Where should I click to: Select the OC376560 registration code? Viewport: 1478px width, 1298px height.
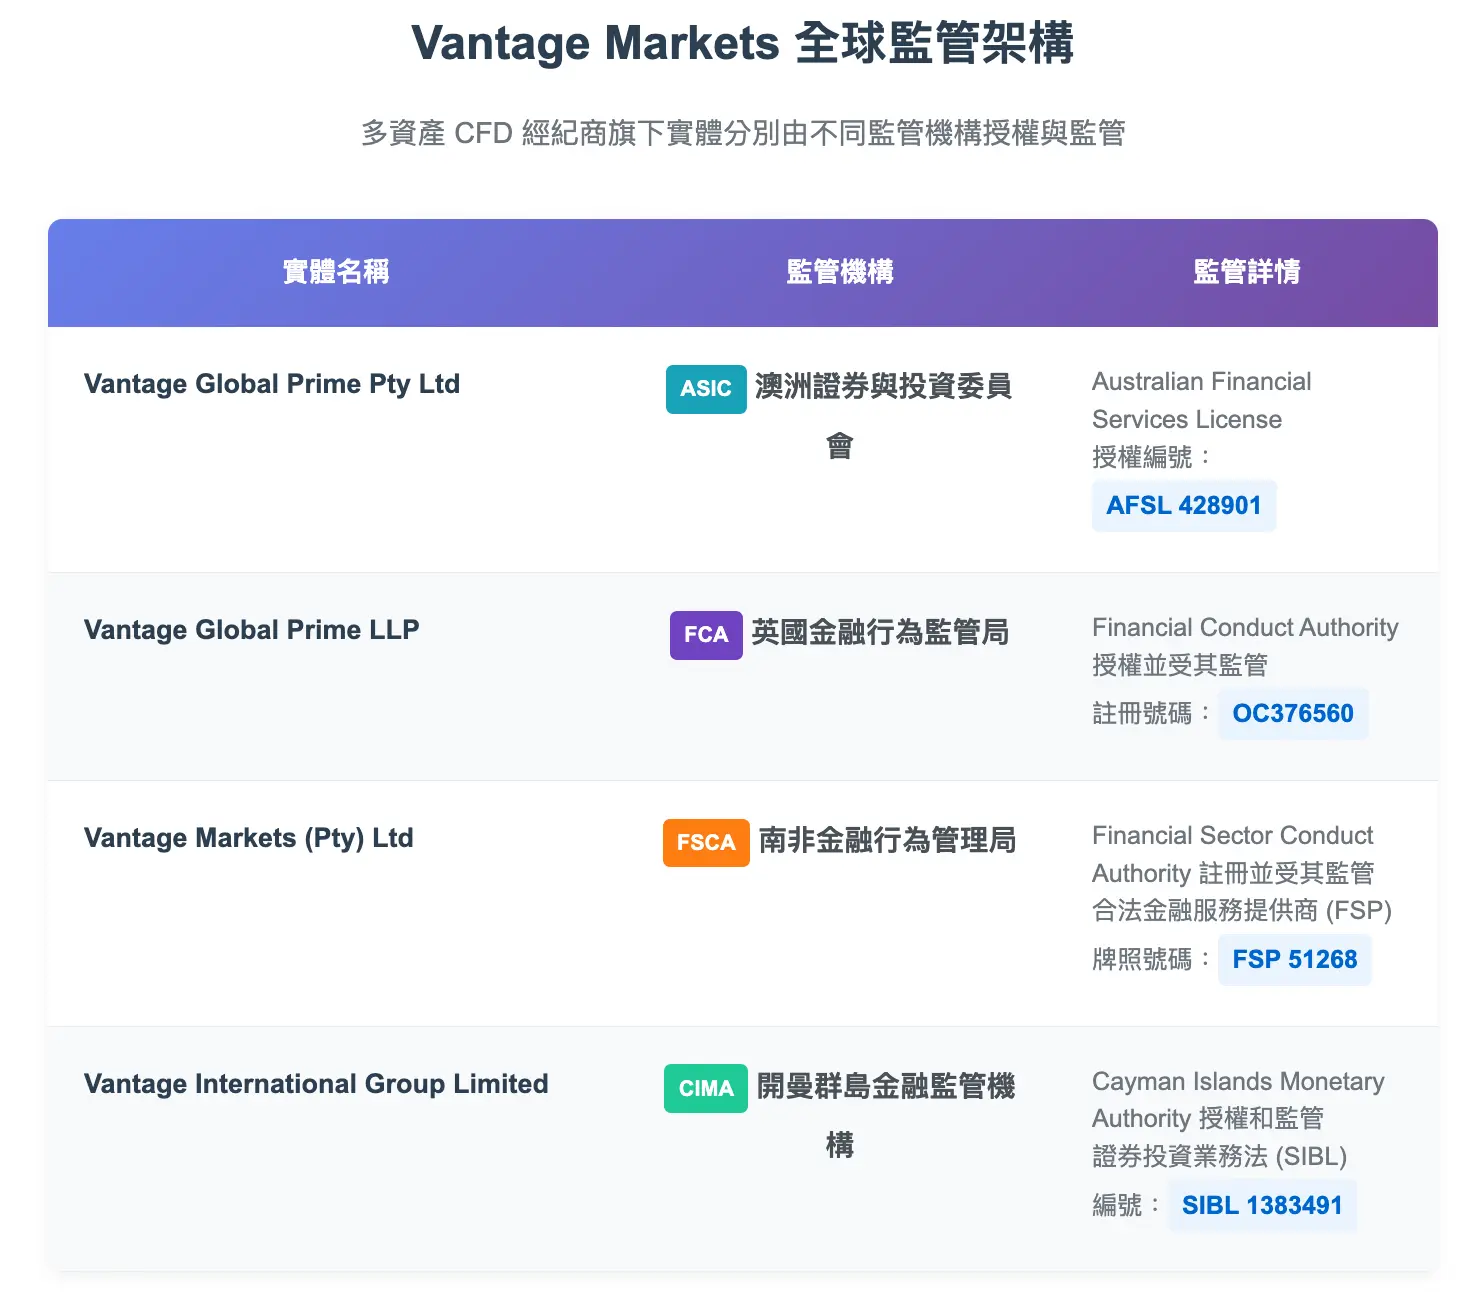point(1292,714)
